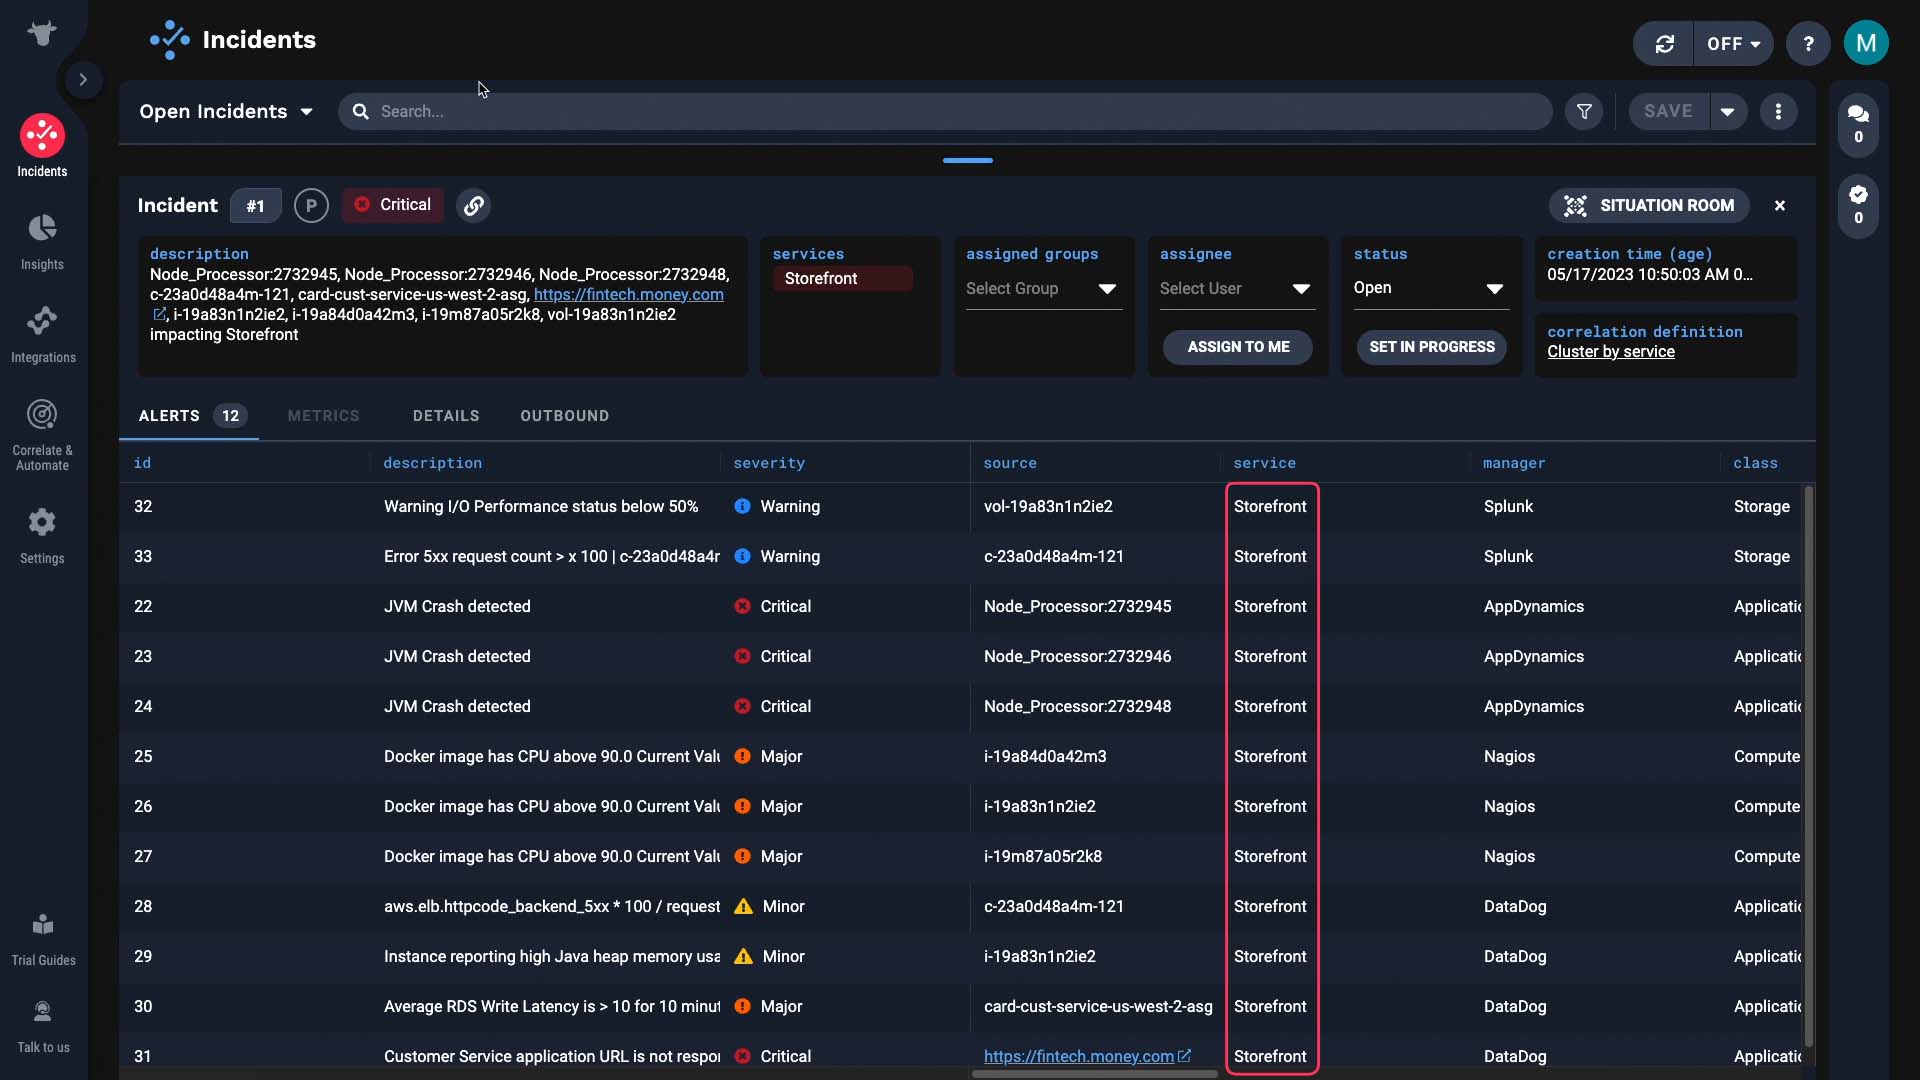Click the filter funnel icon

point(1584,111)
